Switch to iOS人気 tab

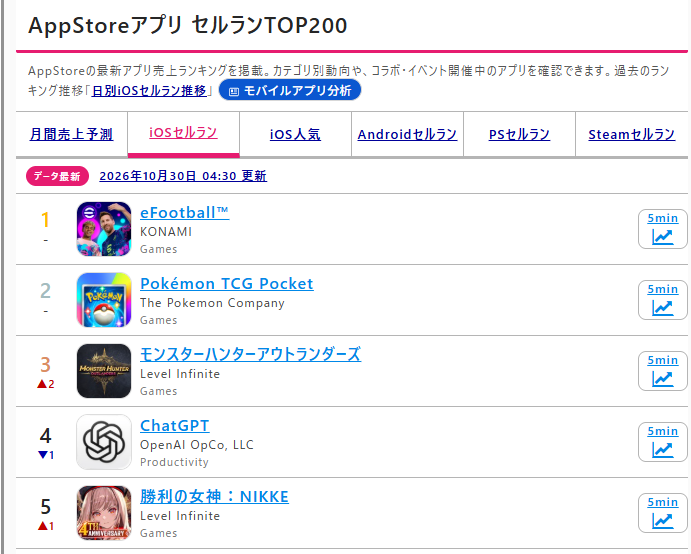(x=295, y=134)
